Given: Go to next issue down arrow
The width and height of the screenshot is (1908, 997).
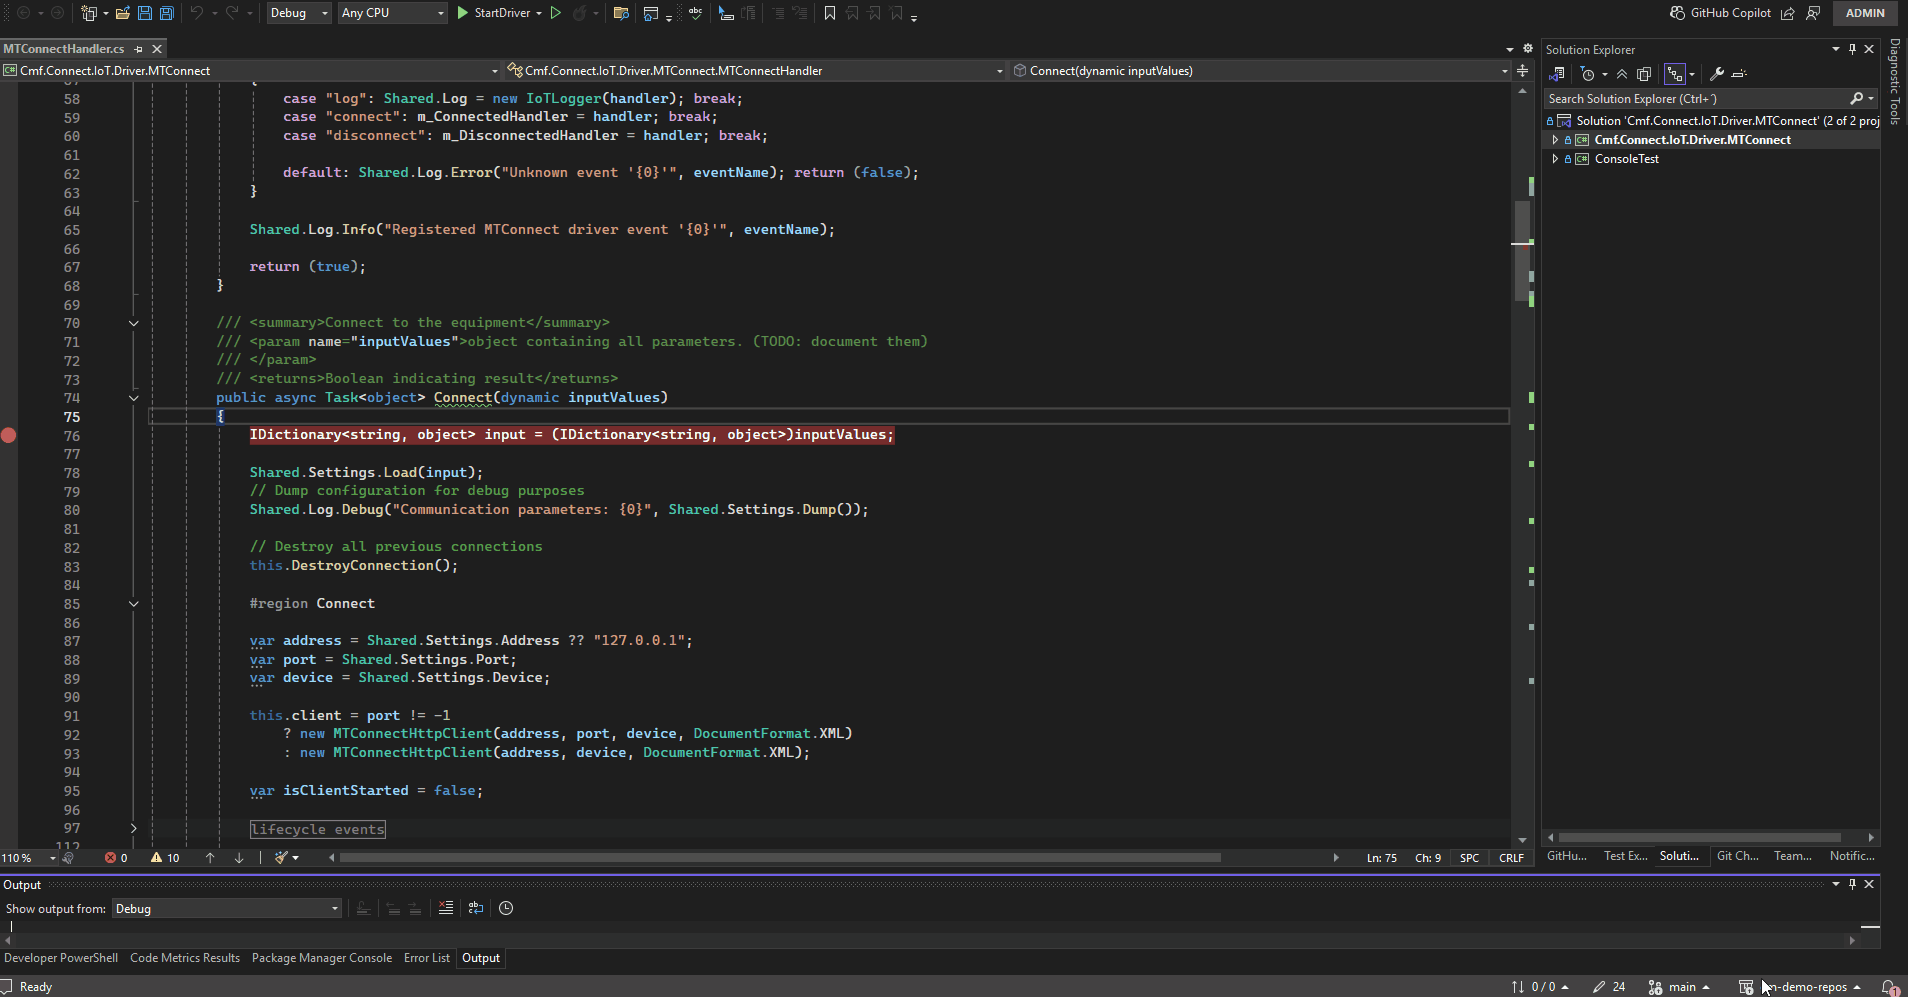Looking at the screenshot, I should coord(239,858).
